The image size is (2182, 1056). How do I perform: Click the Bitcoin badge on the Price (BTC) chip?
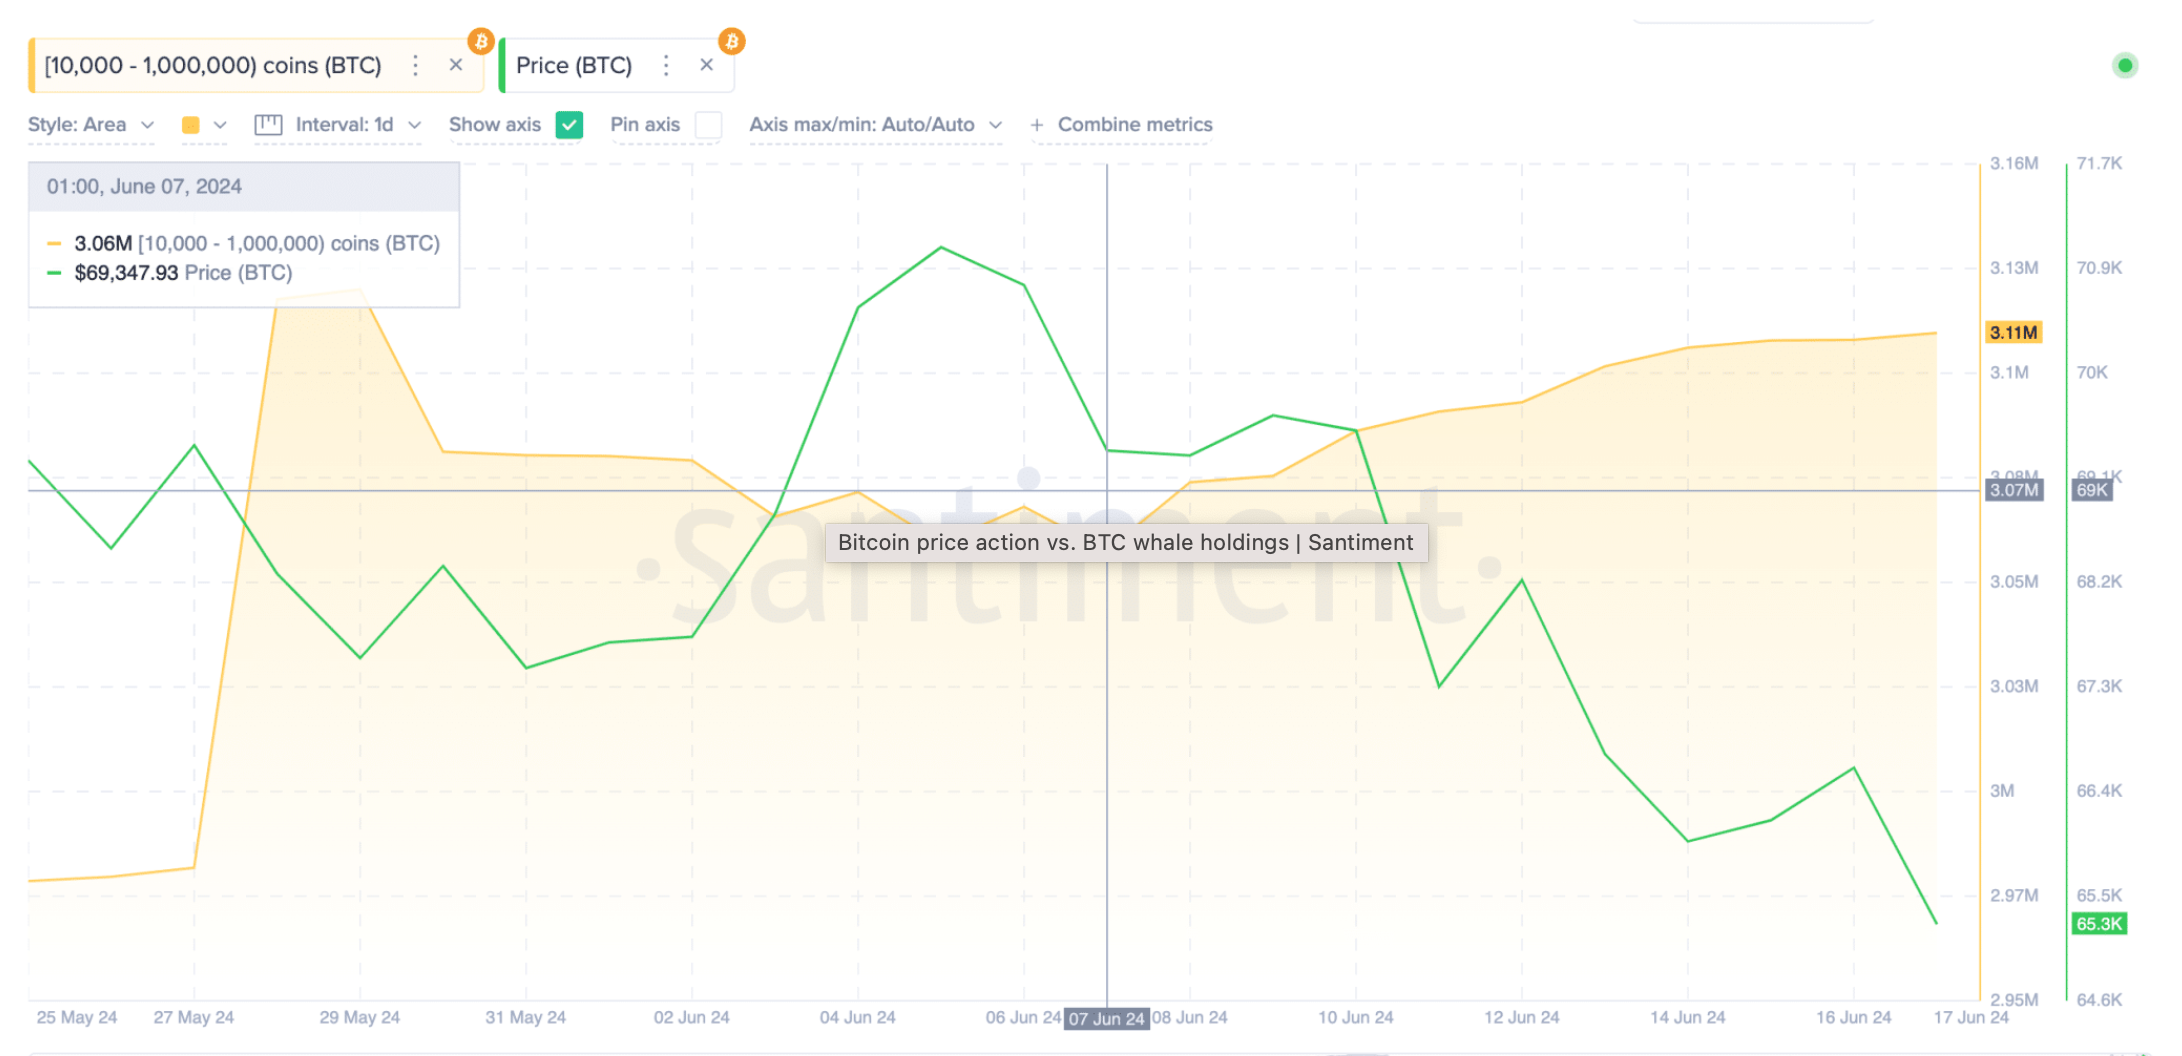tap(731, 41)
